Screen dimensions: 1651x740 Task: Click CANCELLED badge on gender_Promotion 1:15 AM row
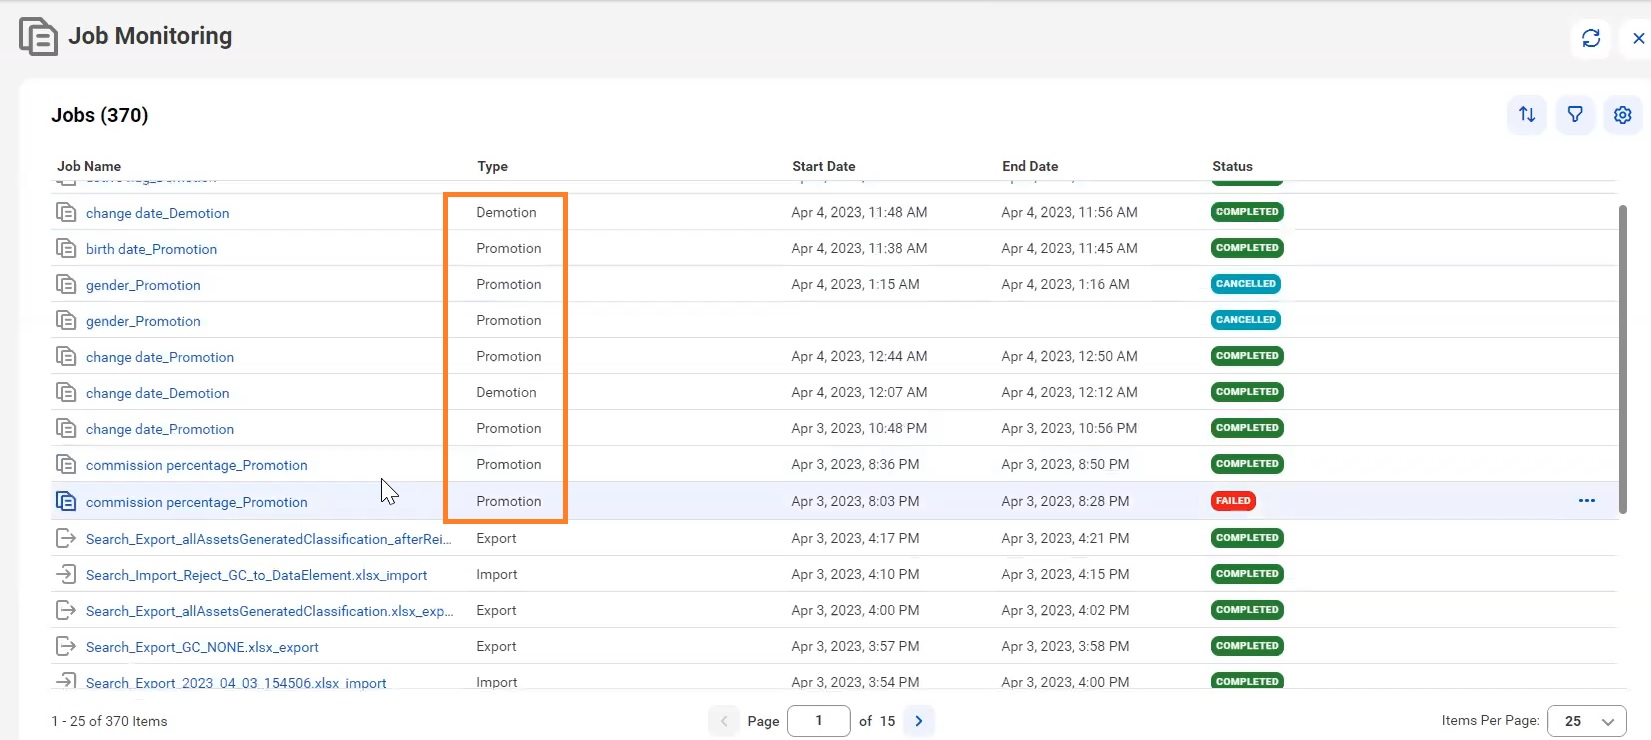tap(1246, 284)
